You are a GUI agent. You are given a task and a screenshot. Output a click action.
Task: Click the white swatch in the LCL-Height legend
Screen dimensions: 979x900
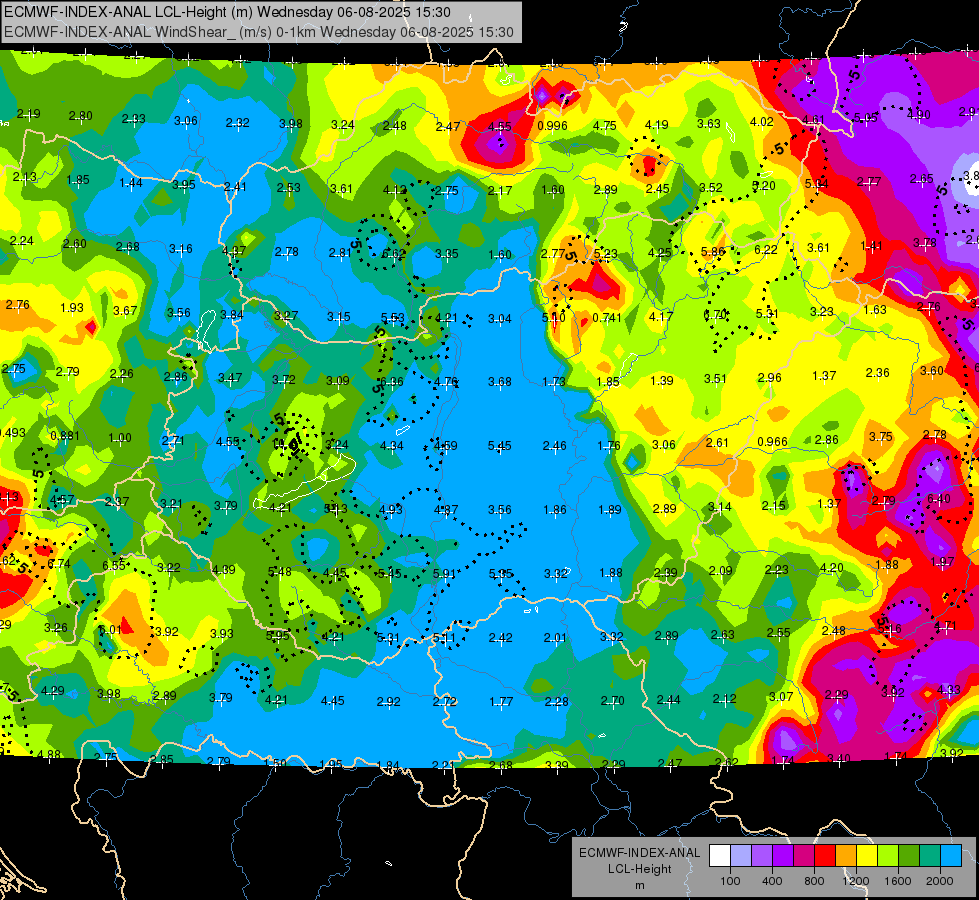click(x=719, y=855)
